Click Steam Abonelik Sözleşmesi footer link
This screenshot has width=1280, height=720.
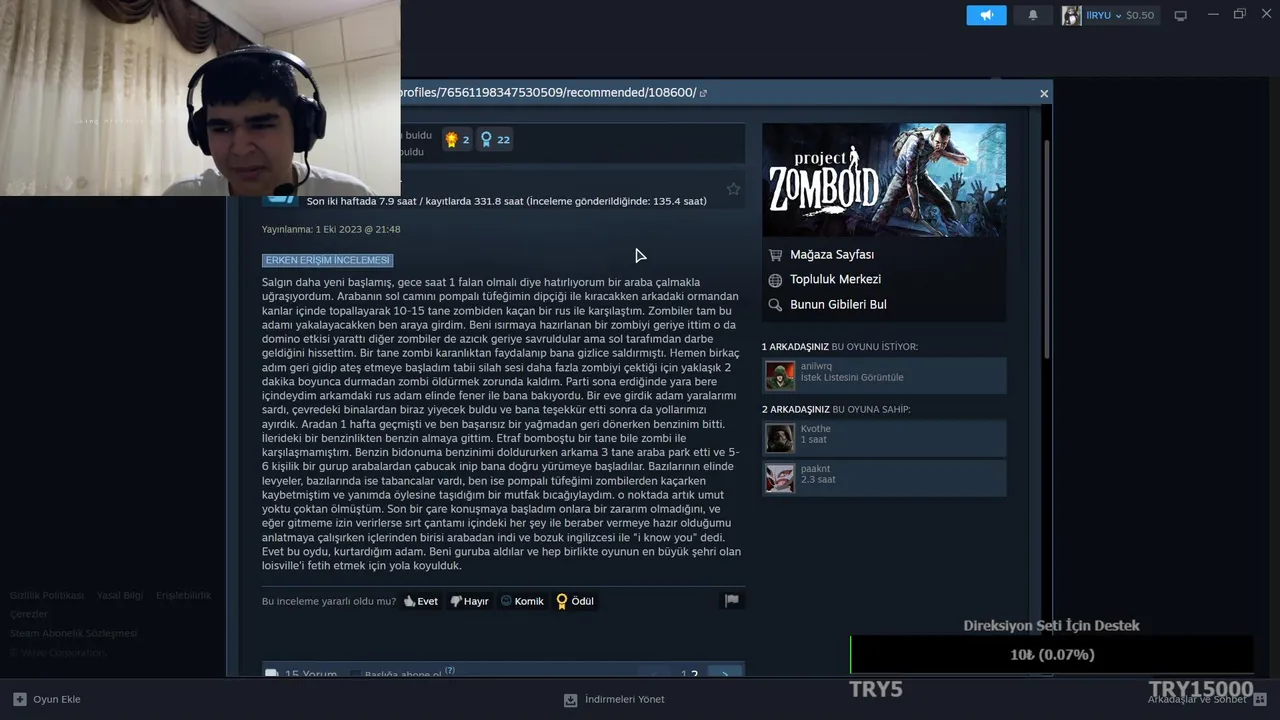(74, 633)
